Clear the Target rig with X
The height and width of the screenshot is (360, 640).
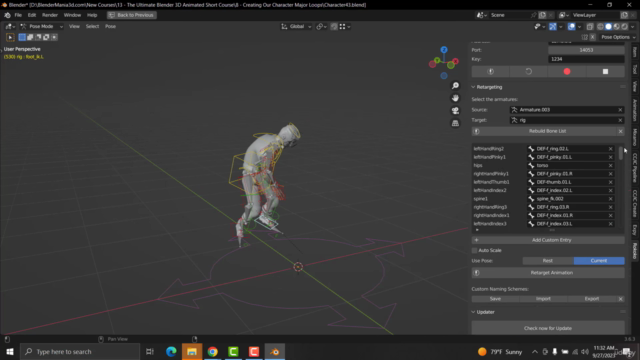pos(620,120)
